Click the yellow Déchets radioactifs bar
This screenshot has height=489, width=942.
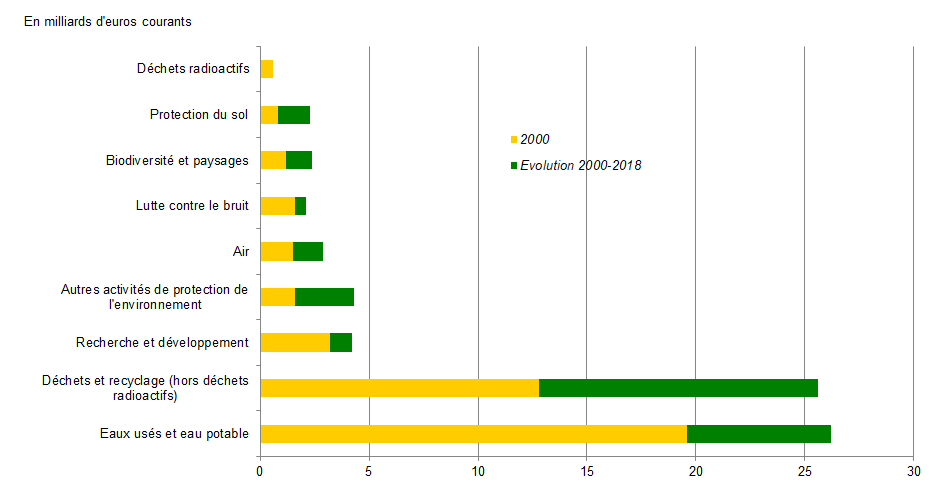(x=266, y=69)
